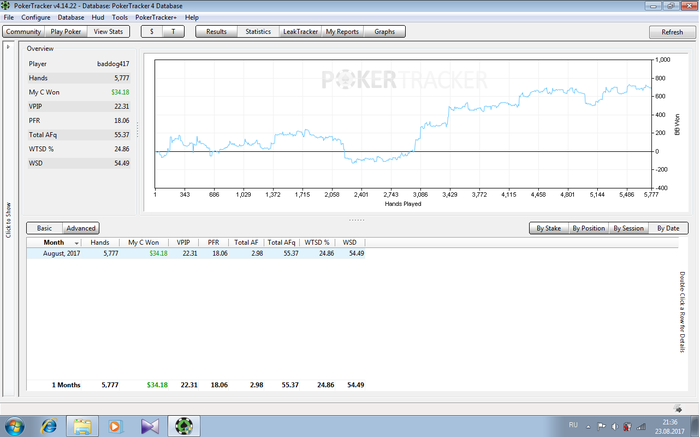Click the PokerTracker chip icon on taskbar
The image size is (700, 437).
[184, 426]
